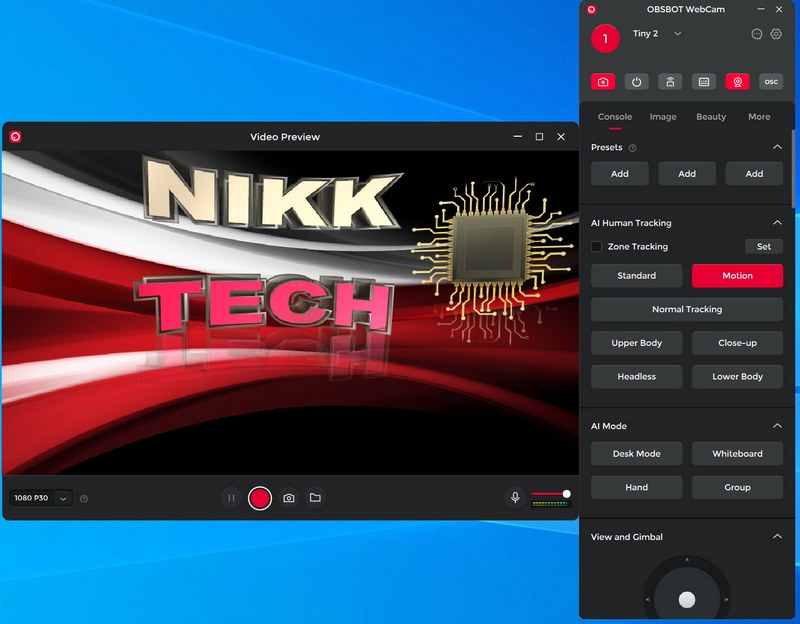Click the keyboard hotkey icon button
The width and height of the screenshot is (800, 624).
(704, 82)
